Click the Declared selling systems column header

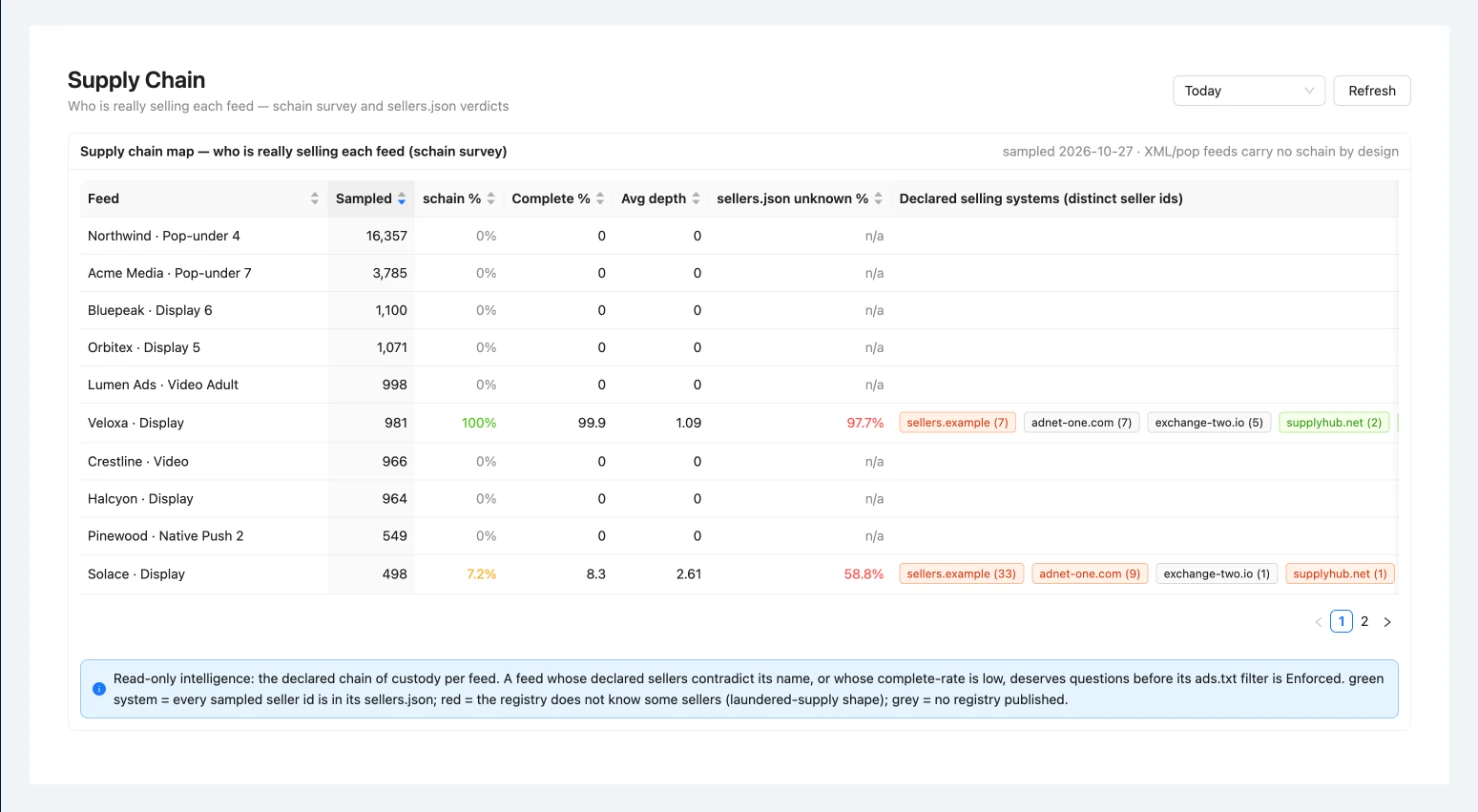click(x=1041, y=199)
